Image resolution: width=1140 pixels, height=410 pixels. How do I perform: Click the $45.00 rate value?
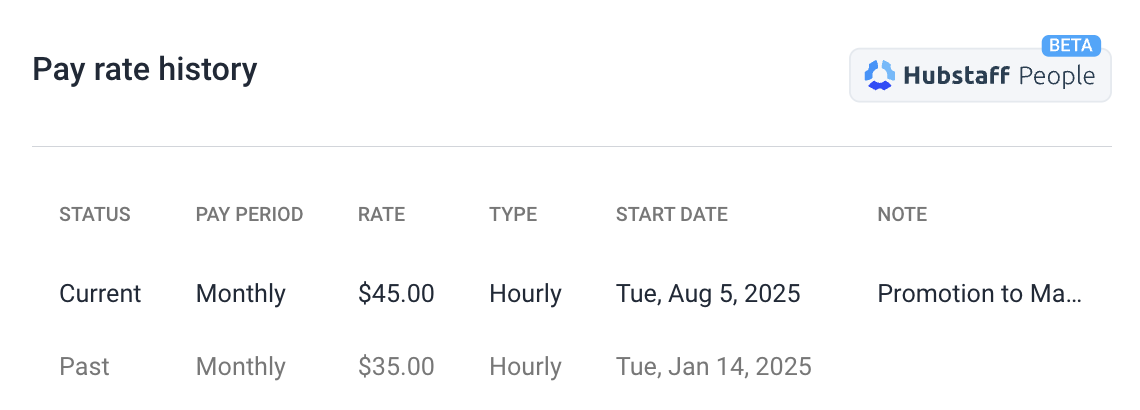tap(396, 294)
